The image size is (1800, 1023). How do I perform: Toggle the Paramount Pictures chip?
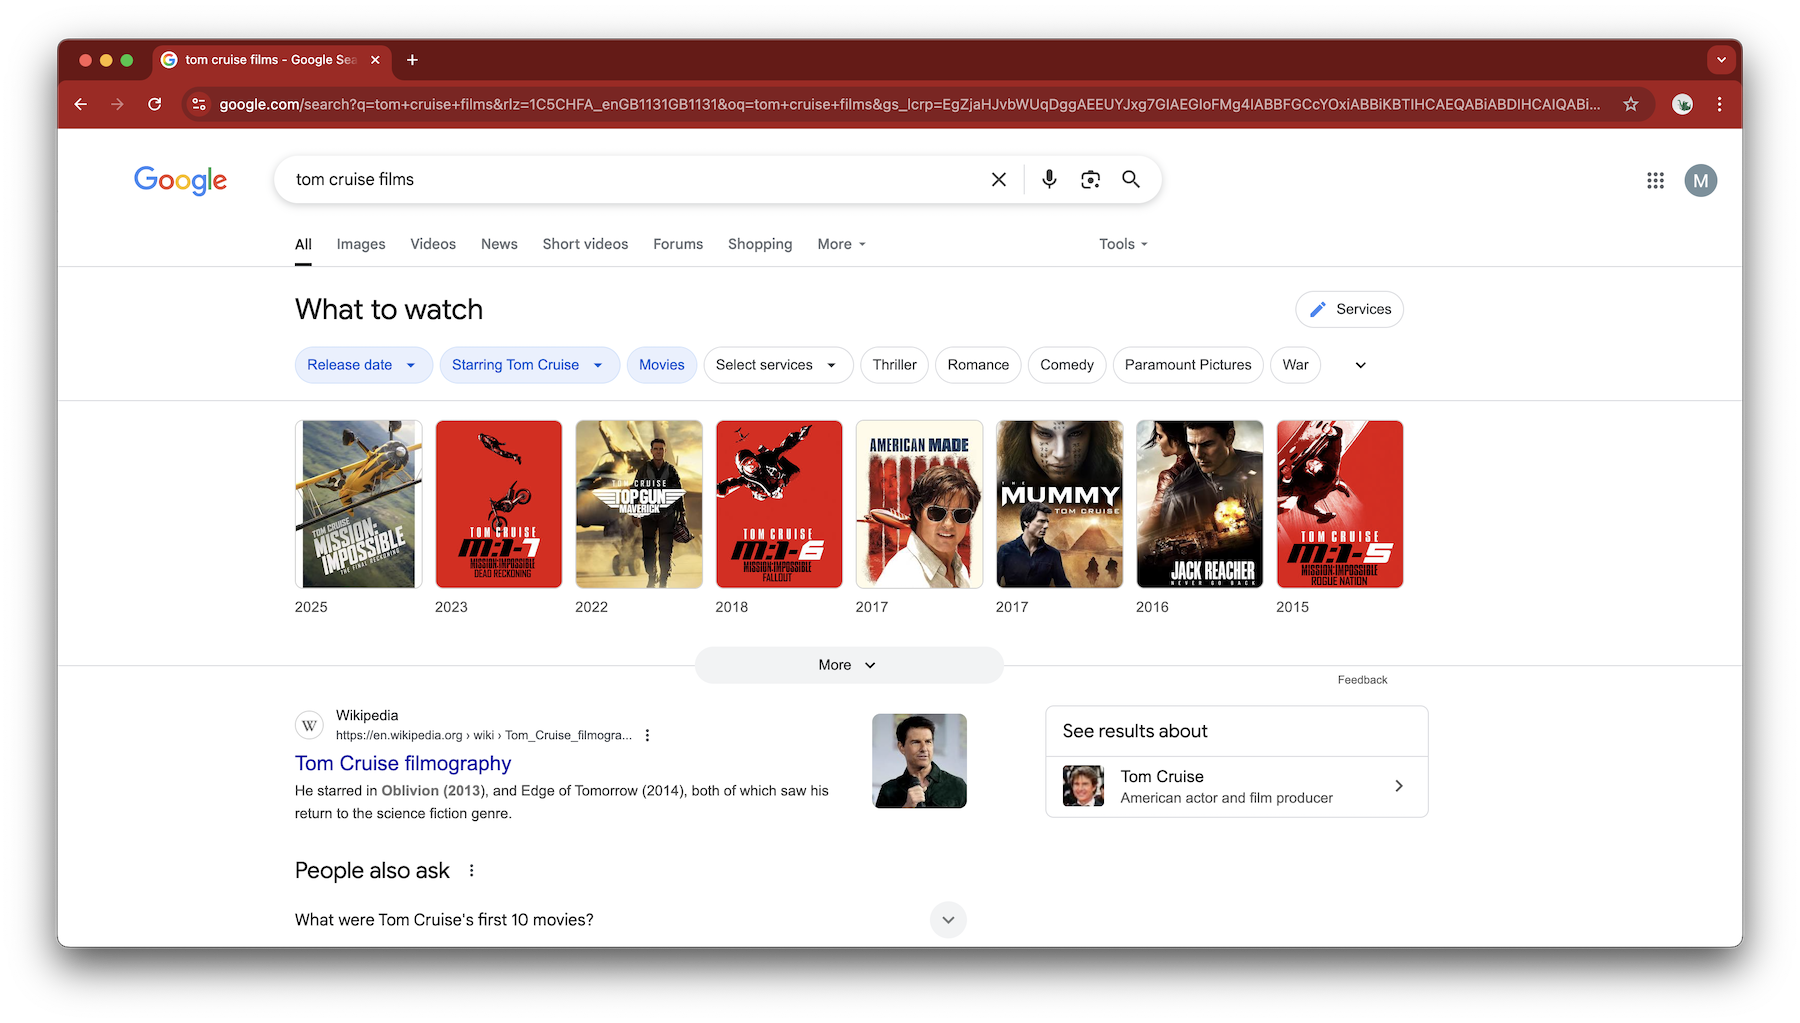pyautogui.click(x=1188, y=365)
